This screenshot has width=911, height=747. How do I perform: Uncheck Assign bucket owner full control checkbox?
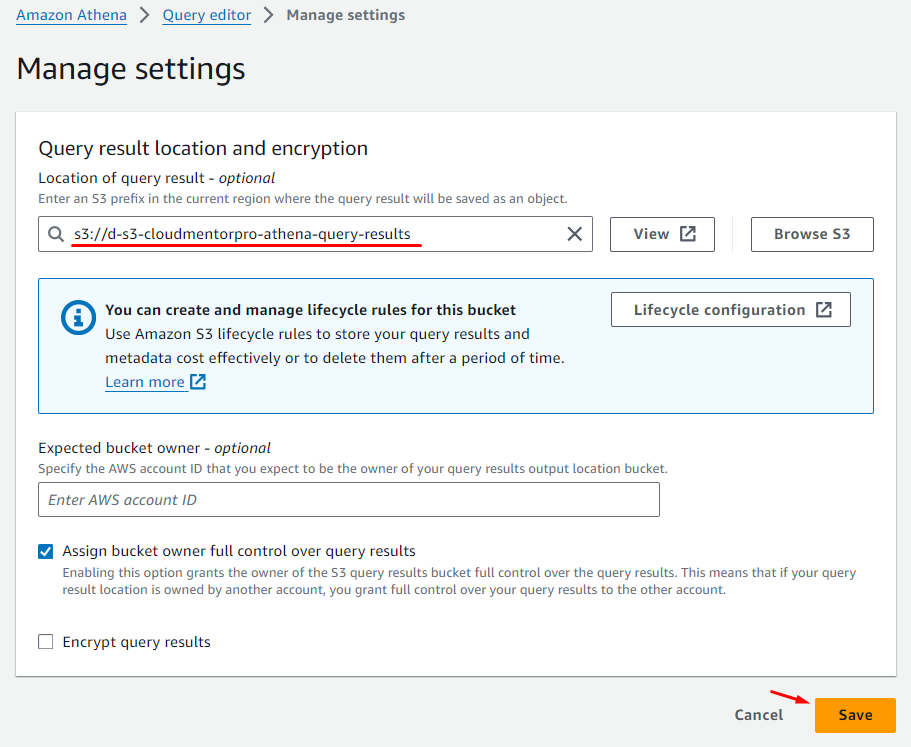tap(46, 551)
